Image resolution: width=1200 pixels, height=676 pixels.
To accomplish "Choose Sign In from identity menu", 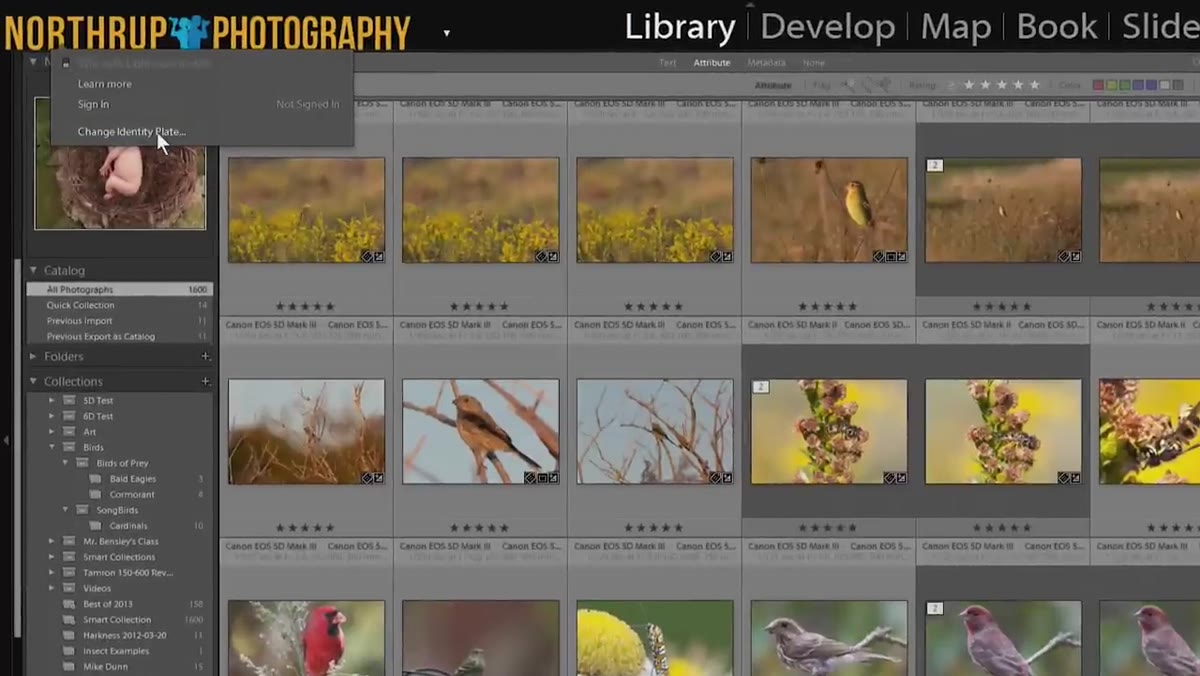I will [94, 104].
